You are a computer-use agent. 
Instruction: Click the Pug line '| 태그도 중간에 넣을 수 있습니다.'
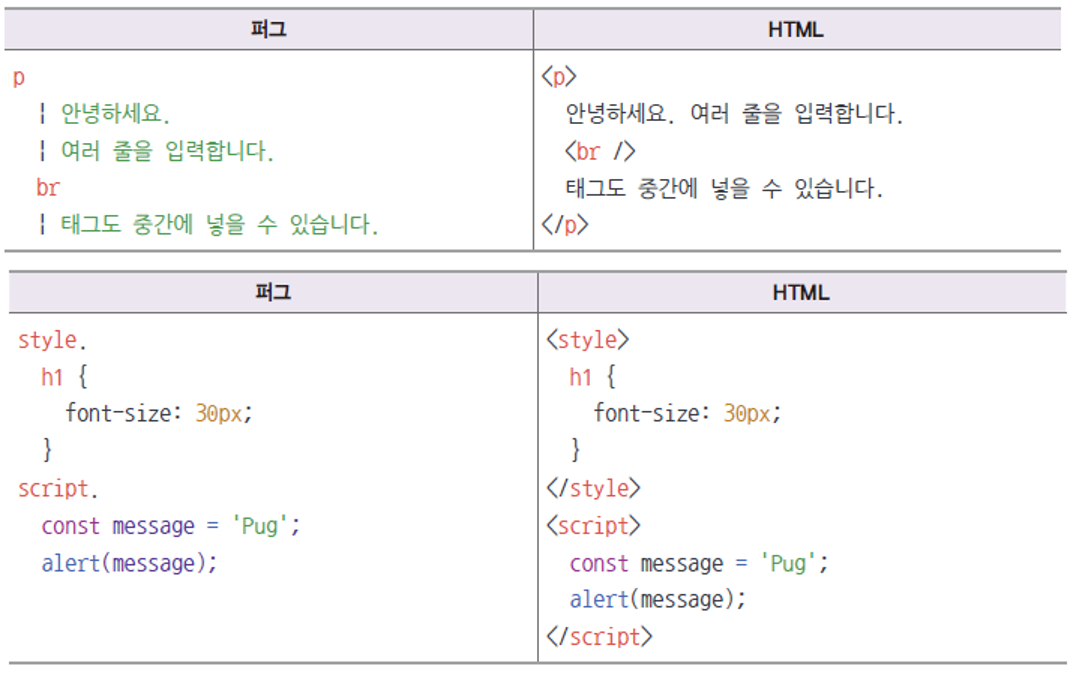click(x=209, y=224)
